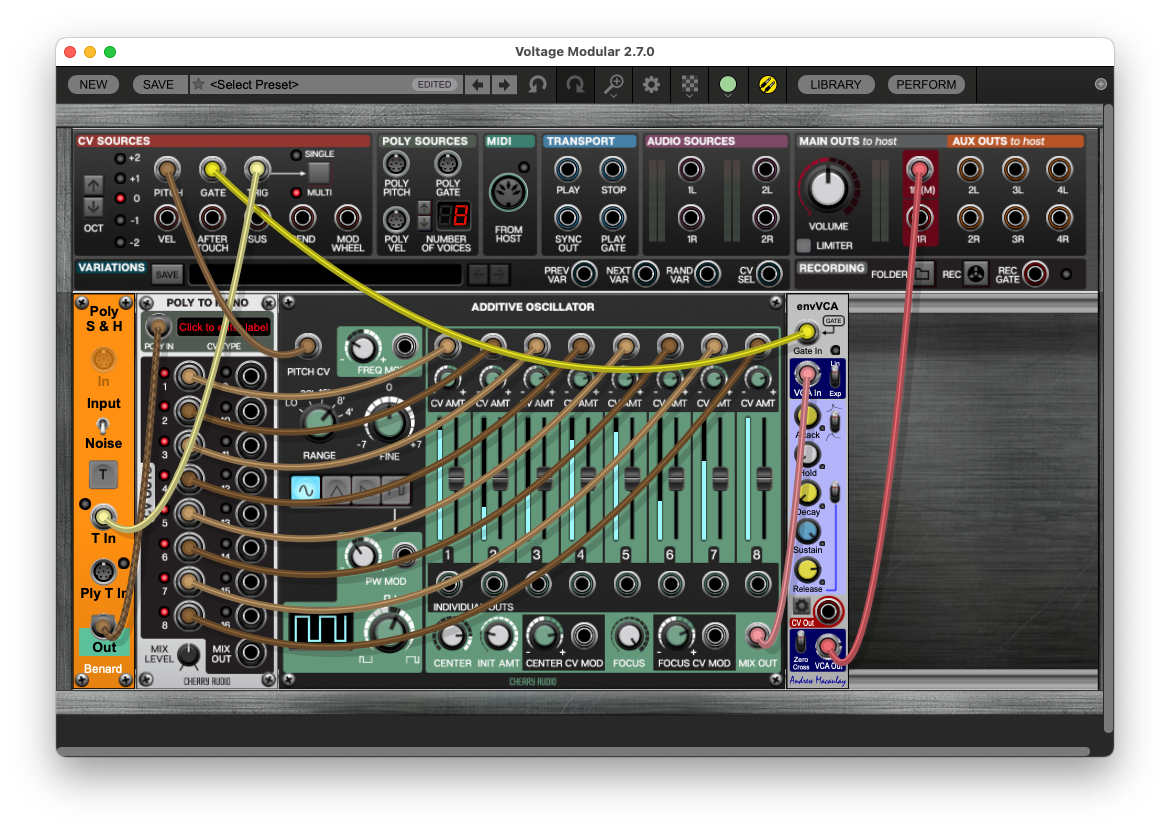Click the redo arrow icon
Viewport: 1170px width, 831px height.
tap(575, 84)
